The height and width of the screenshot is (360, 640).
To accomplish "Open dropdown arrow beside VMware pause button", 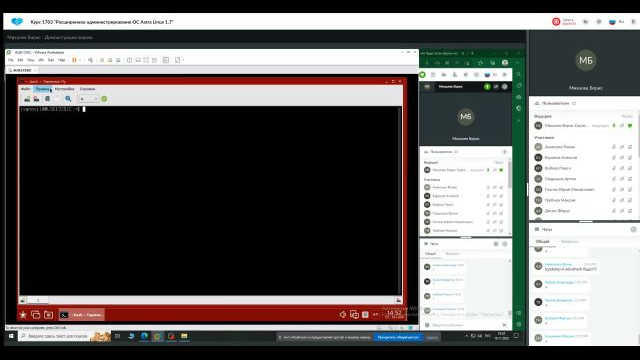I will (x=80, y=60).
